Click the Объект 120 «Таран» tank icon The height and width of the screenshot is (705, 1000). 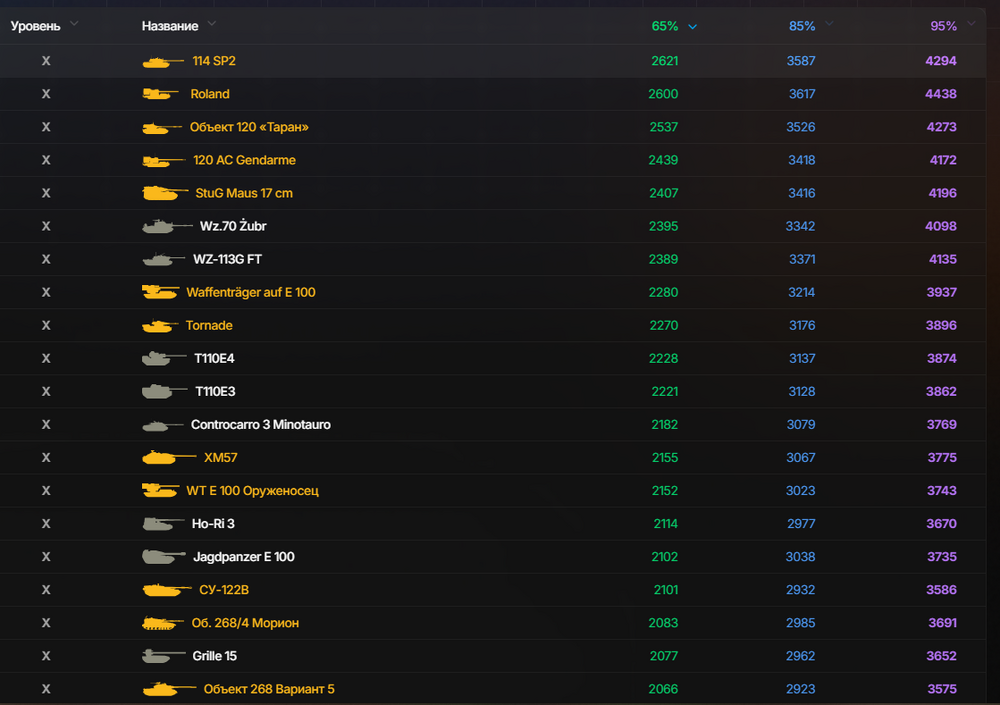[162, 128]
